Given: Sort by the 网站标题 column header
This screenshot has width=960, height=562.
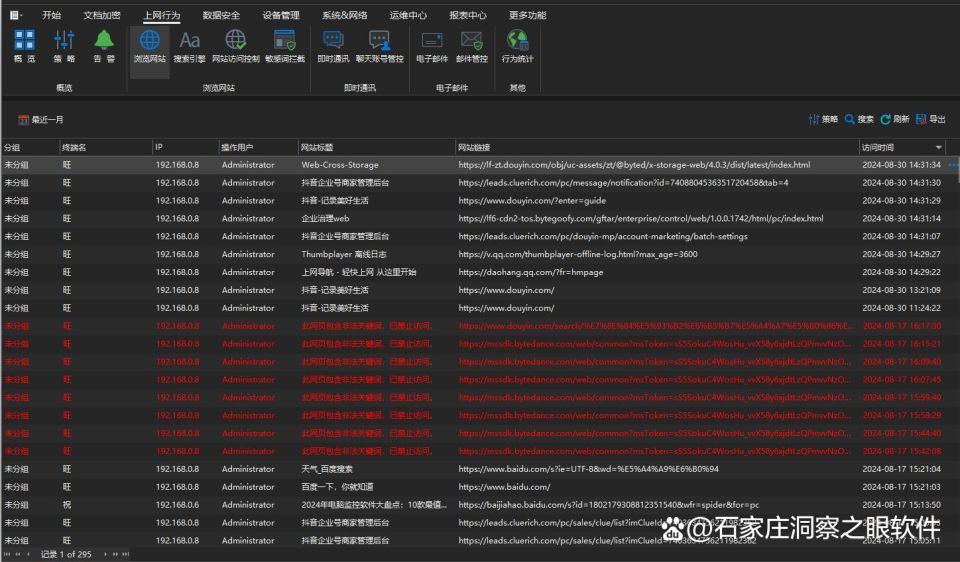Looking at the screenshot, I should [x=377, y=148].
